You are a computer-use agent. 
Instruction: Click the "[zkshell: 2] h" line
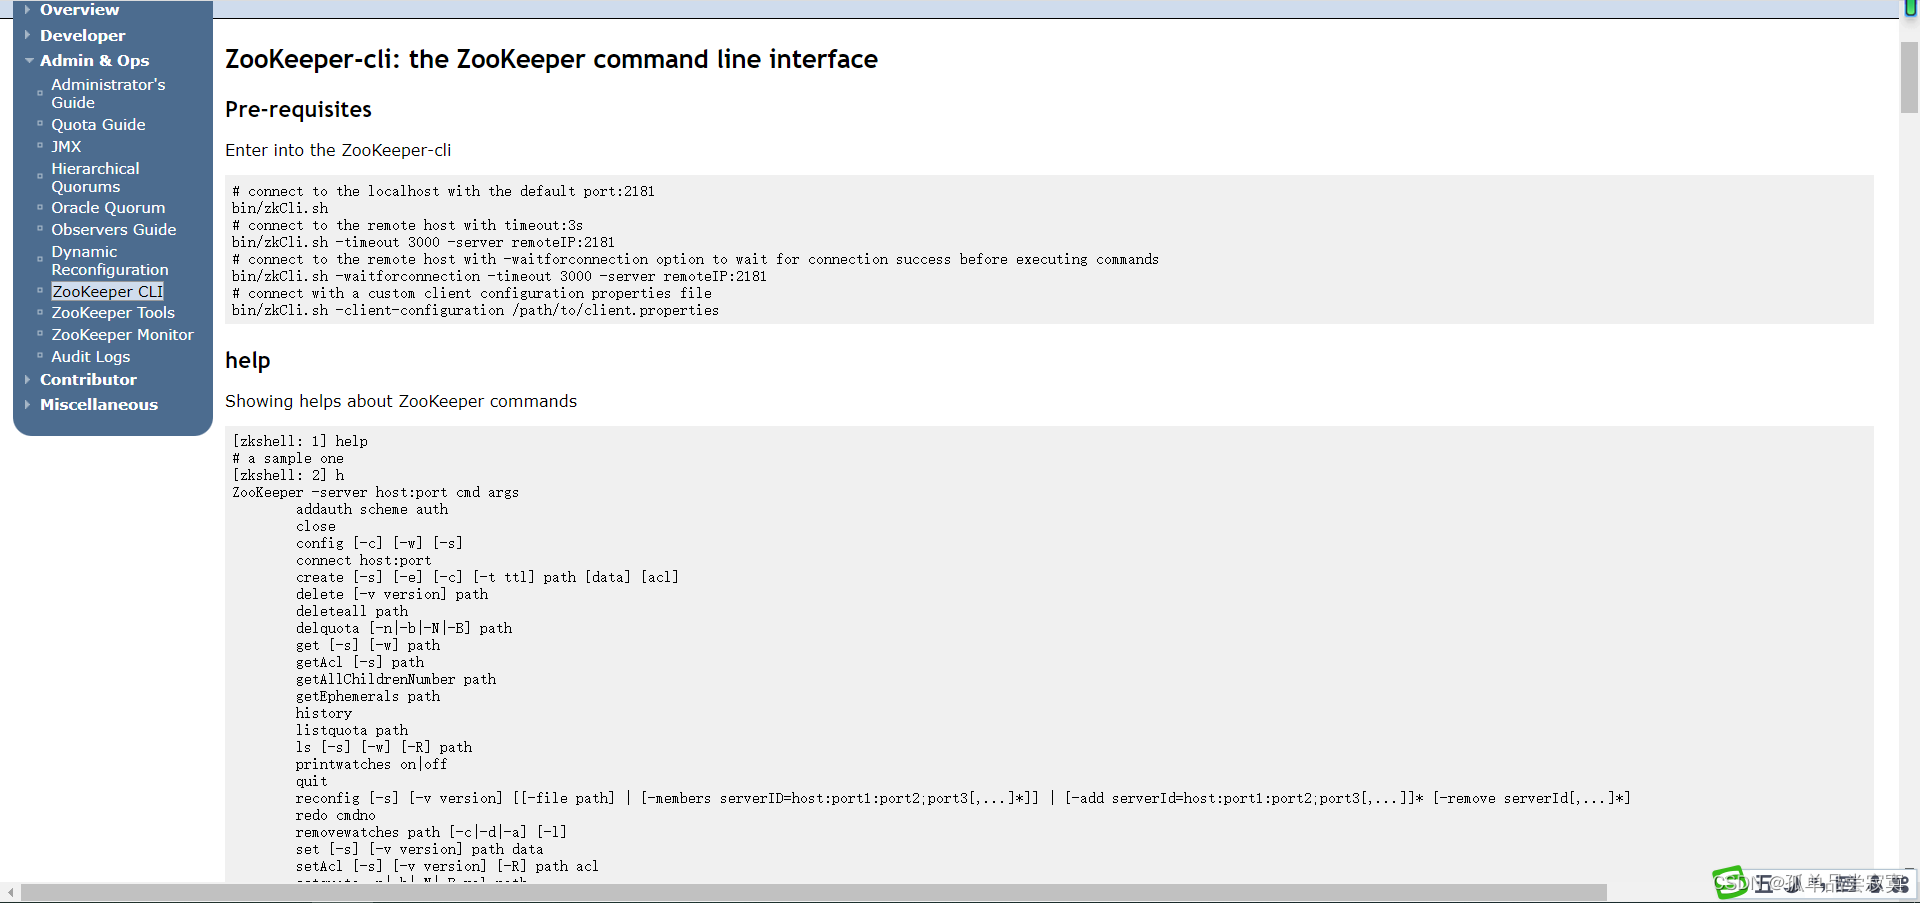click(288, 475)
